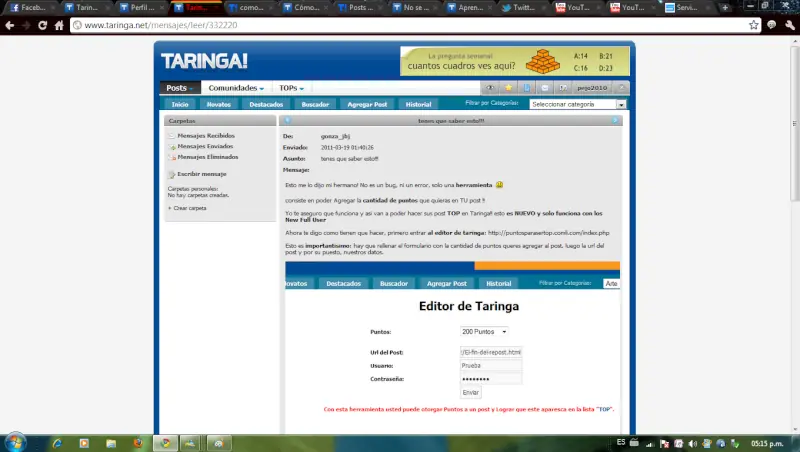Open the envelope messages icon in user bar

545,88
